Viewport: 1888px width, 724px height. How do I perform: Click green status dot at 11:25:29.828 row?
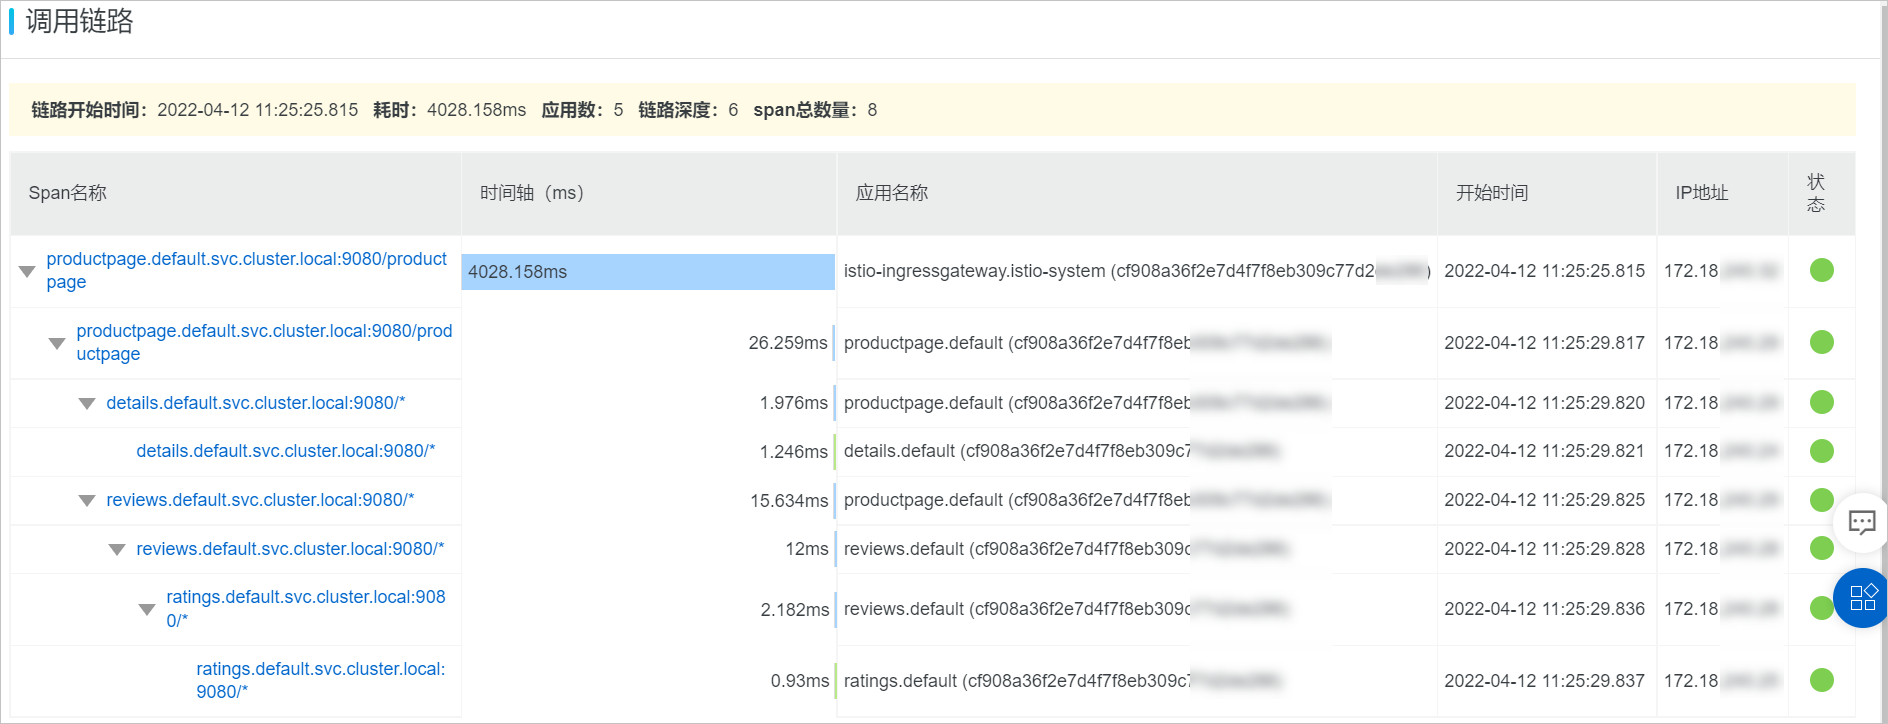click(x=1821, y=548)
